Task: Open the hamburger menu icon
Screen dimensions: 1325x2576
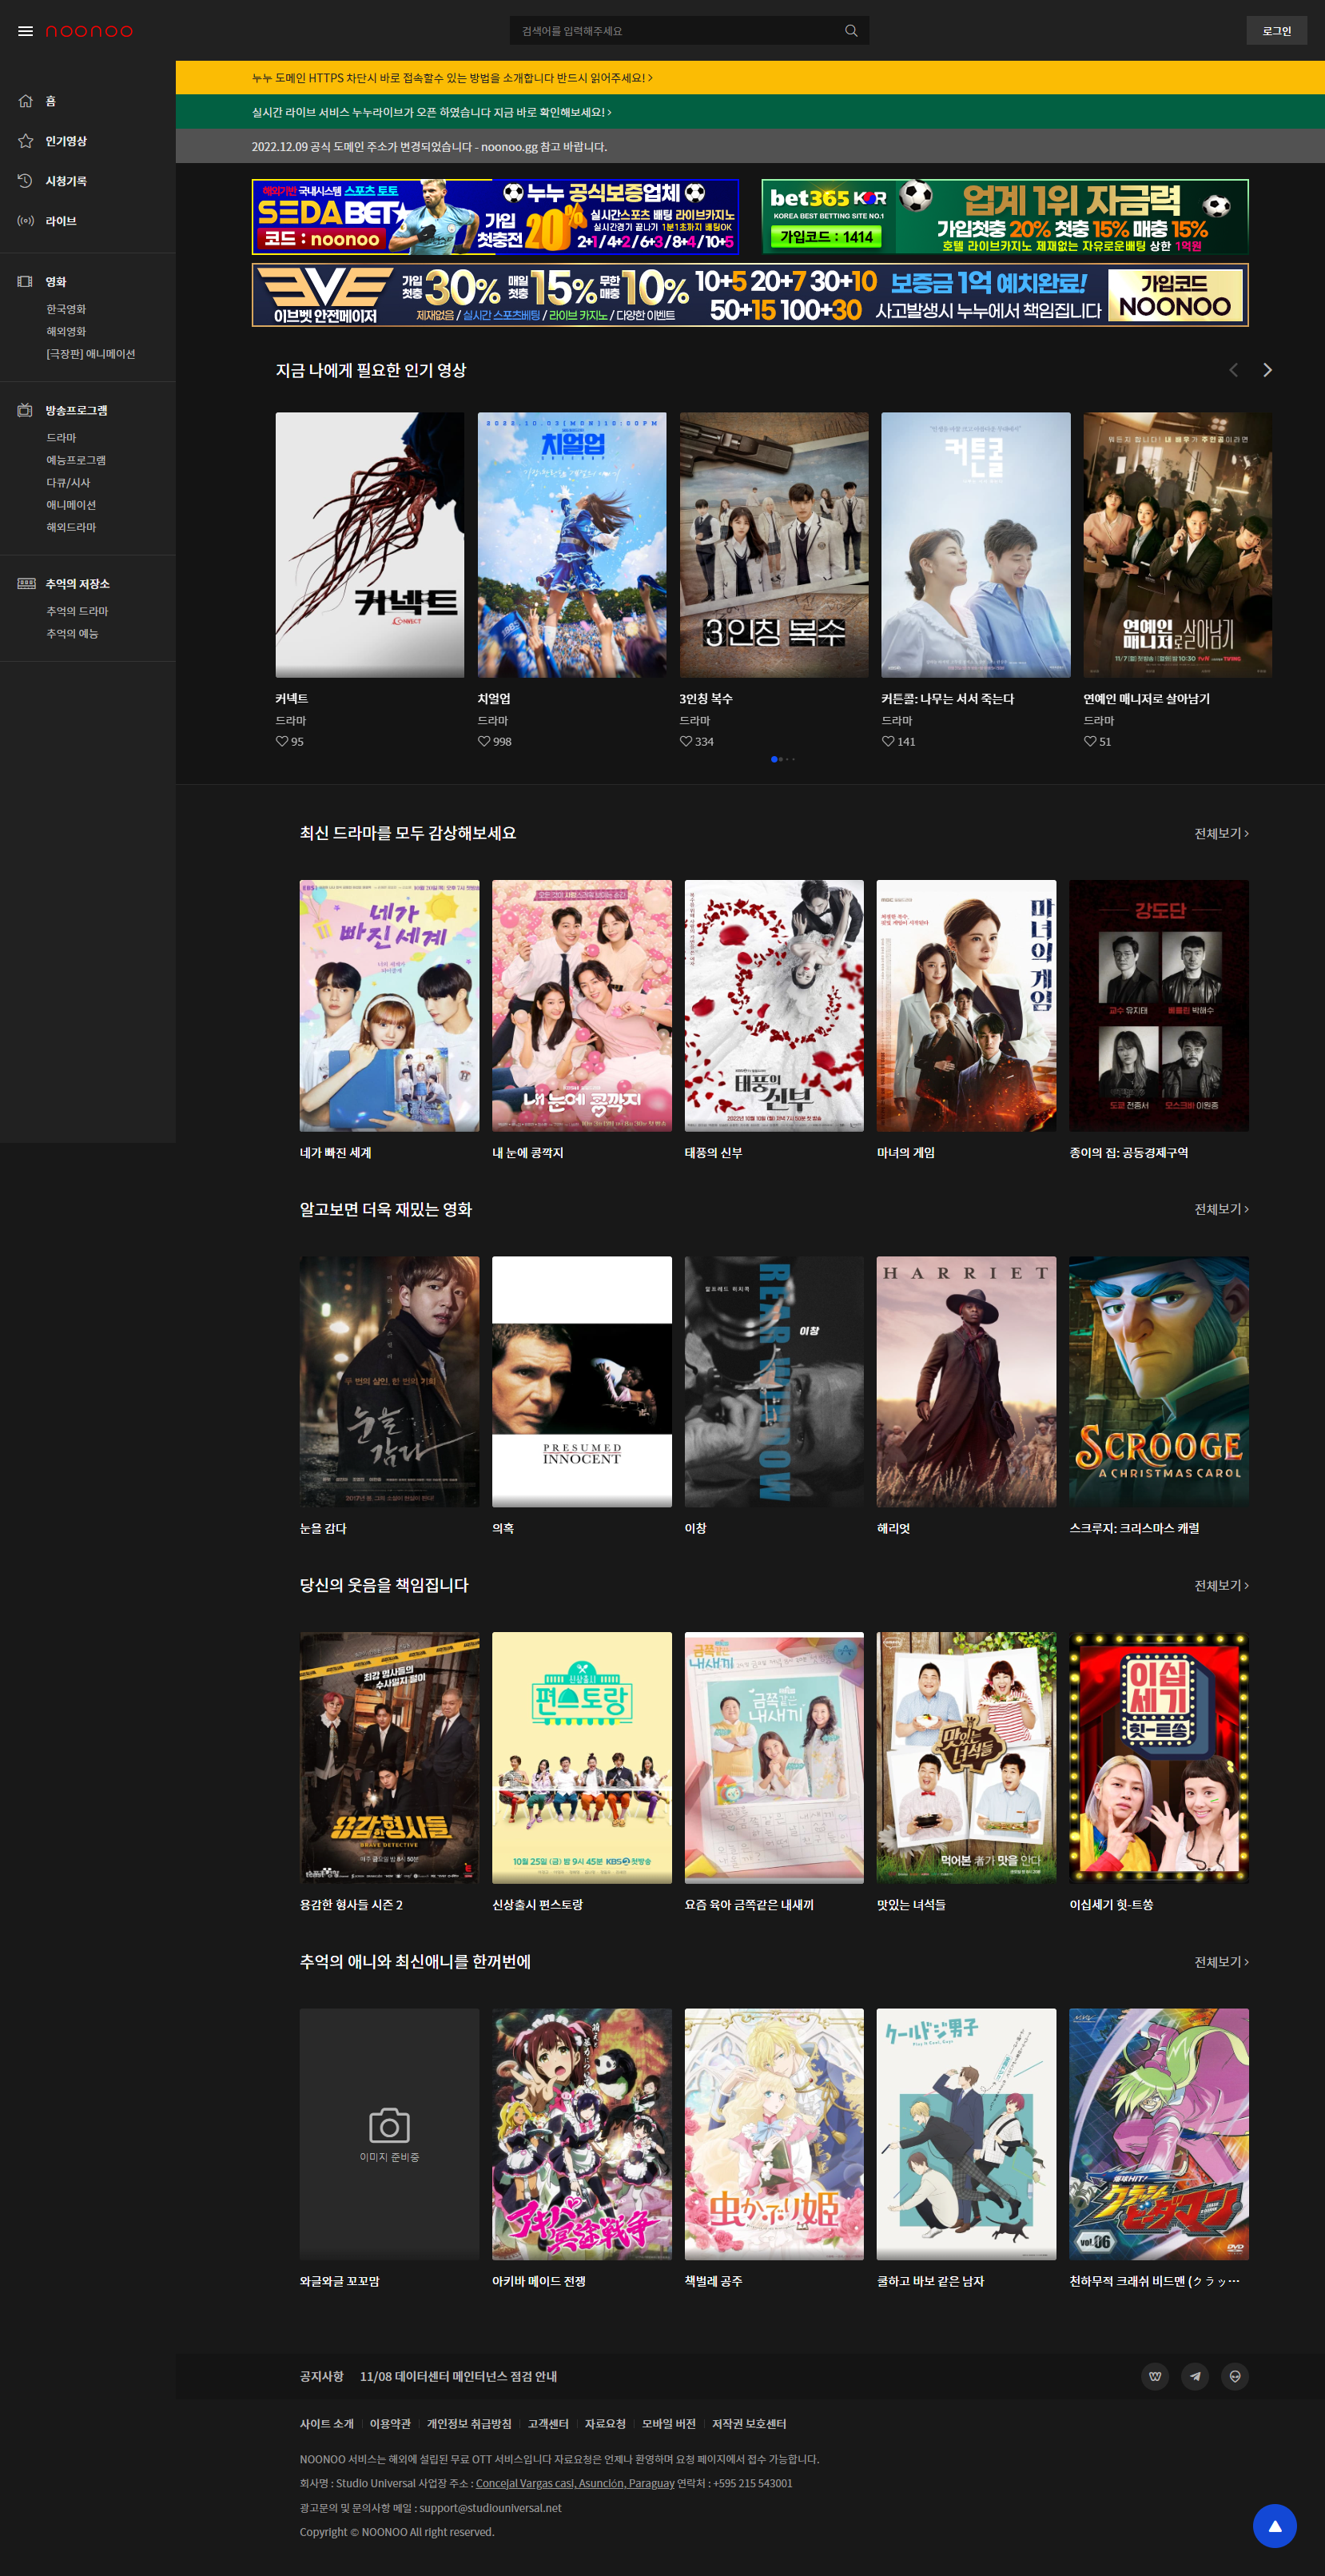Action: 25,31
